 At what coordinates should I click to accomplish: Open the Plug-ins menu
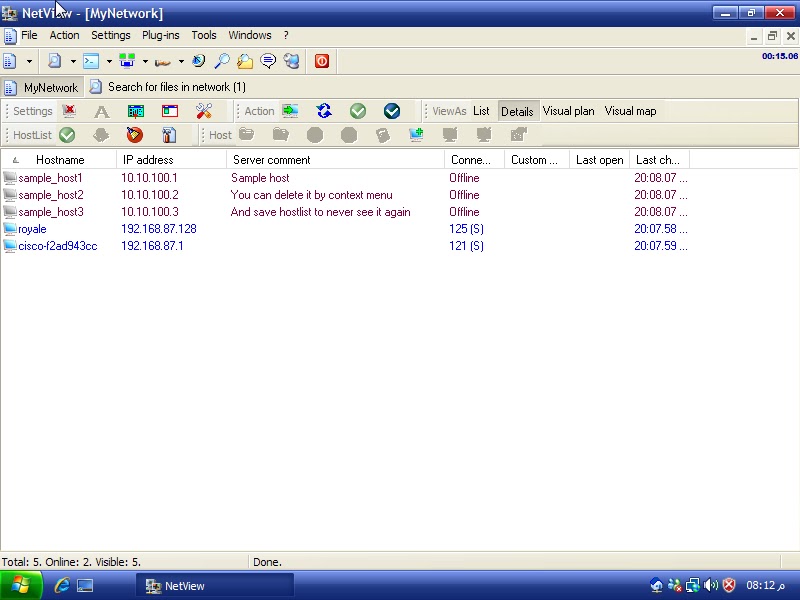coord(160,35)
